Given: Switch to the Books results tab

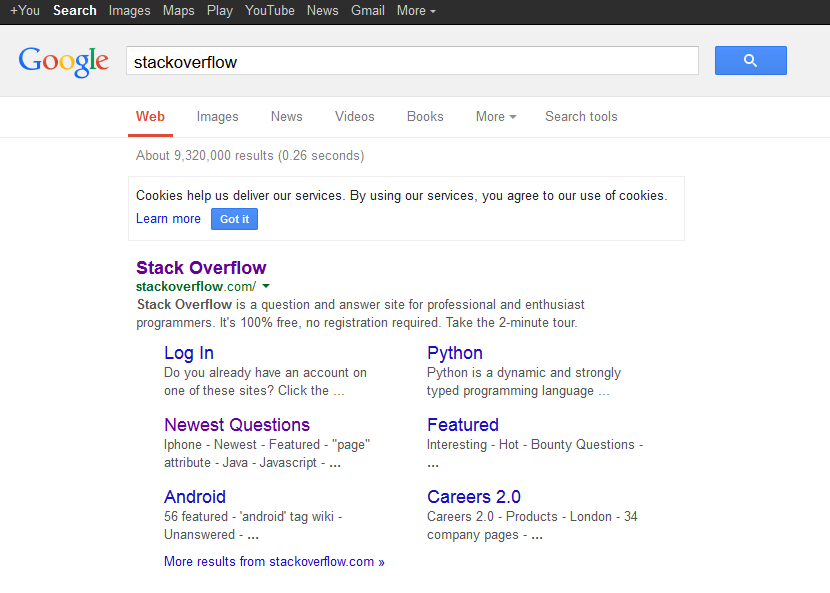Looking at the screenshot, I should (x=425, y=116).
